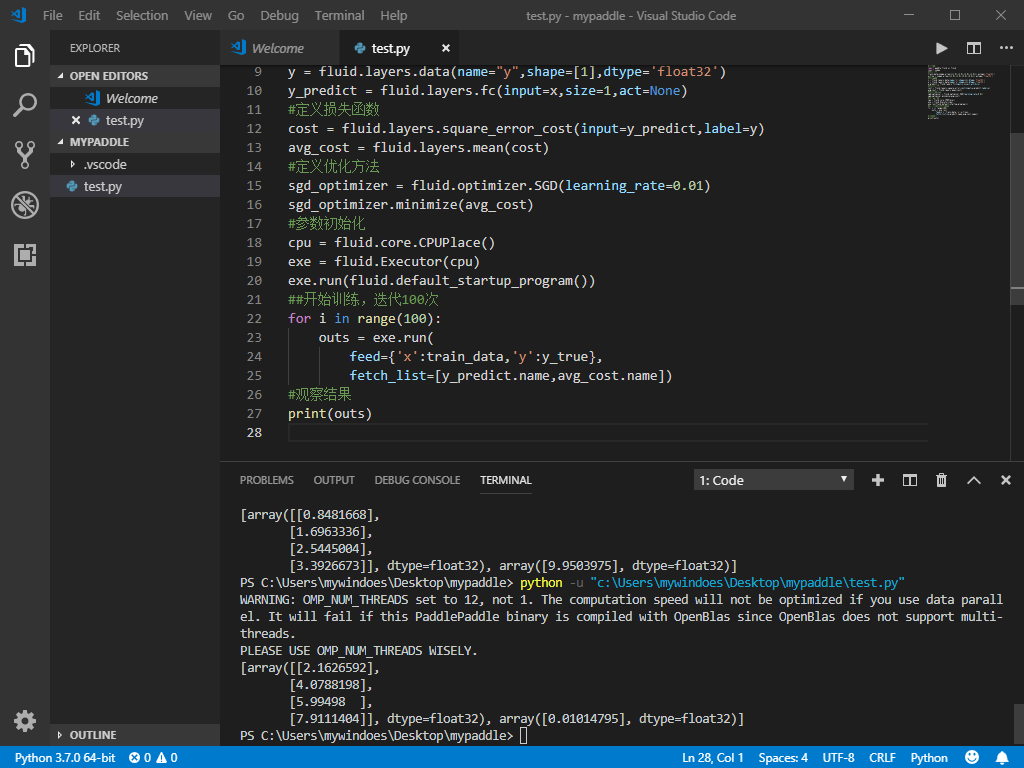This screenshot has height=768, width=1024.
Task: Expand the .vscode folder
Action: (x=135, y=165)
